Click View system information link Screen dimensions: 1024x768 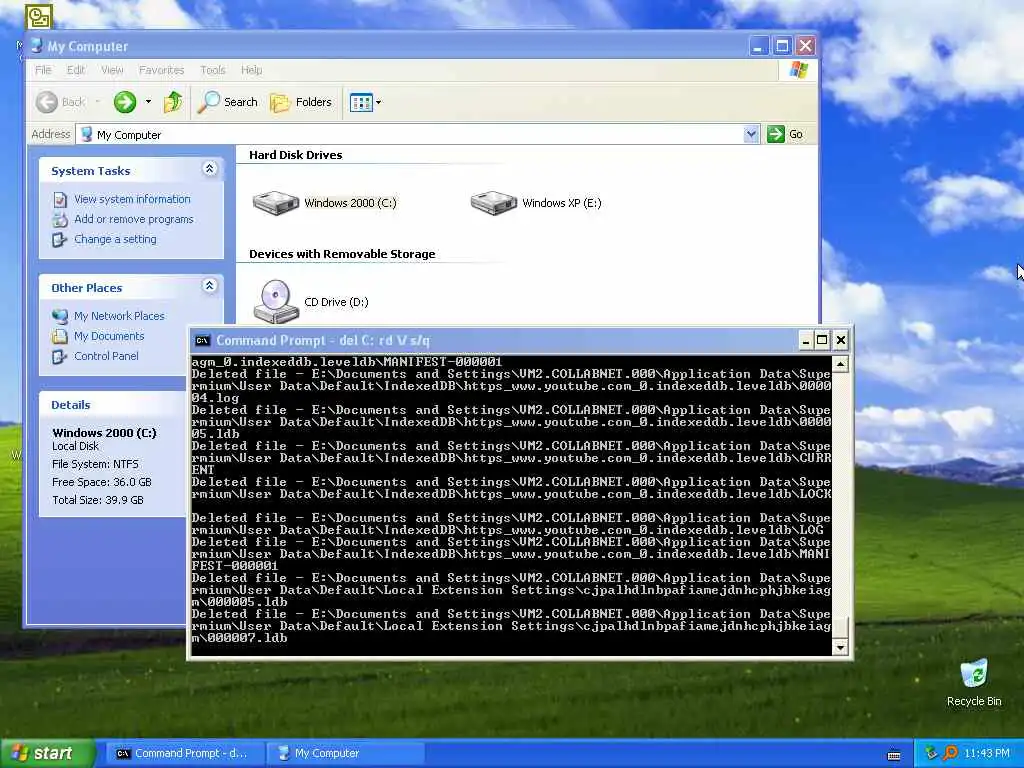click(x=132, y=199)
